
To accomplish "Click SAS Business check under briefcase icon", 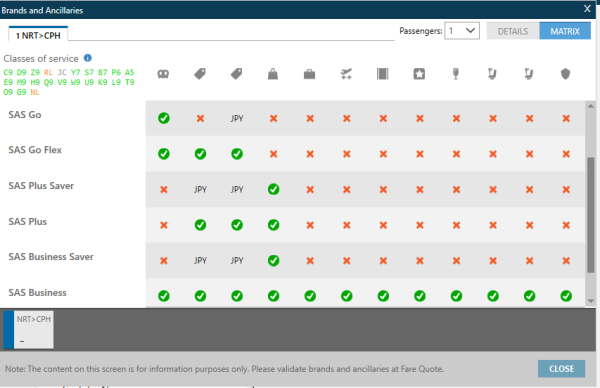I will point(310,296).
